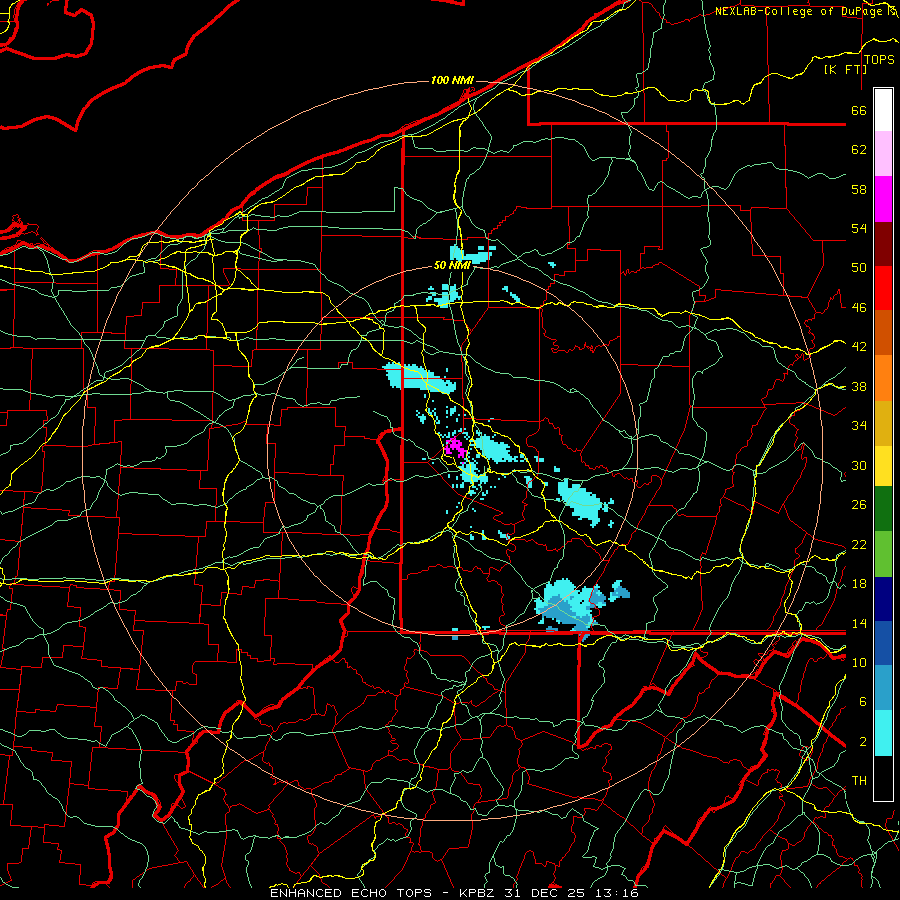Click the cyan swatch in the legend
Screen dimensions: 900x900
coord(883,733)
